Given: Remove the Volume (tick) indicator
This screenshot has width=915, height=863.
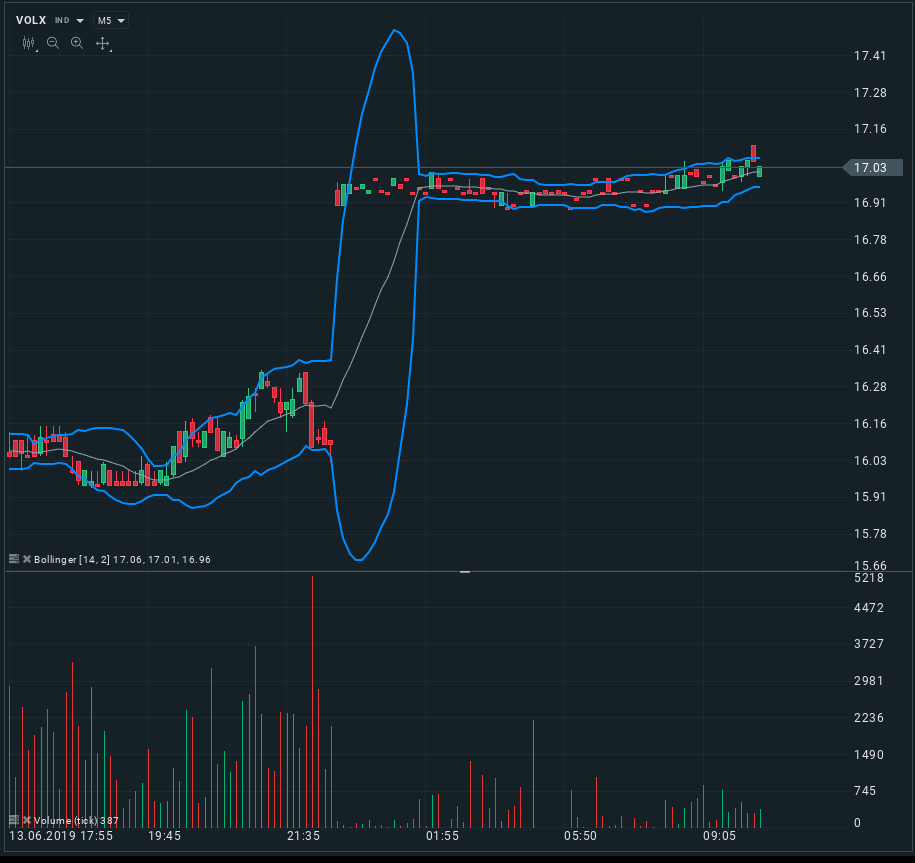Looking at the screenshot, I should pos(27,820).
